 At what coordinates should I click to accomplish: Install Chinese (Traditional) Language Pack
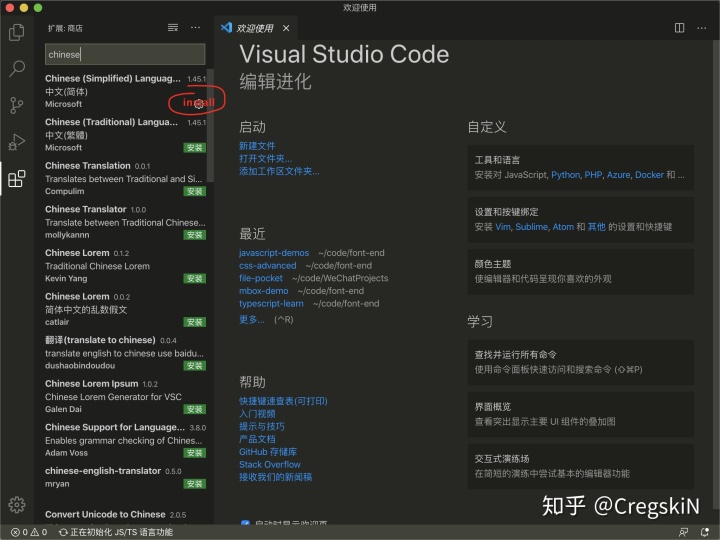195,147
